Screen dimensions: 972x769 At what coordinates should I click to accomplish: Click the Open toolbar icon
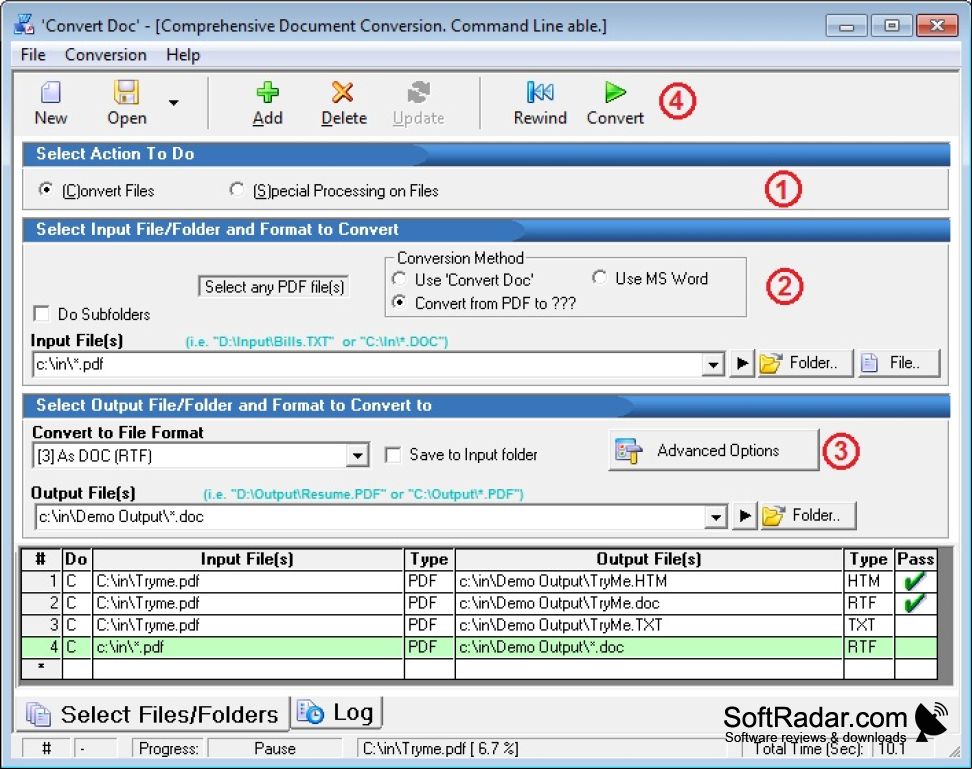[x=126, y=92]
